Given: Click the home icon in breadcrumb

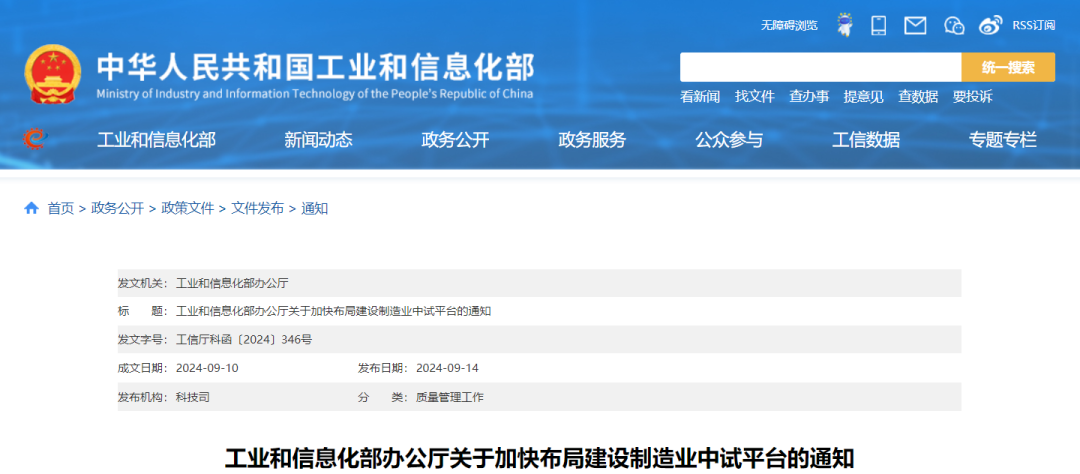Looking at the screenshot, I should (x=31, y=208).
